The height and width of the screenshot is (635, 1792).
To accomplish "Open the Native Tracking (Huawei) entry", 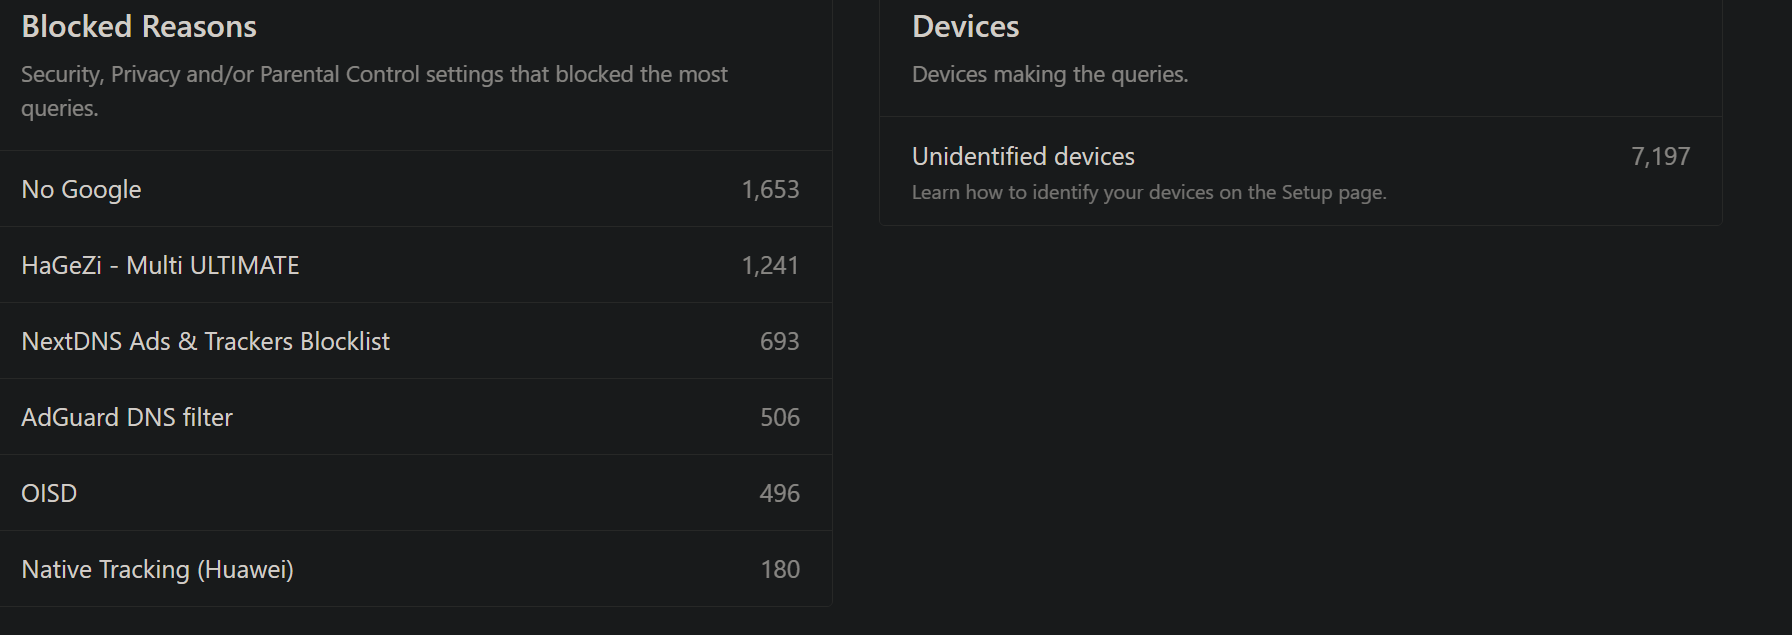I will click(157, 570).
